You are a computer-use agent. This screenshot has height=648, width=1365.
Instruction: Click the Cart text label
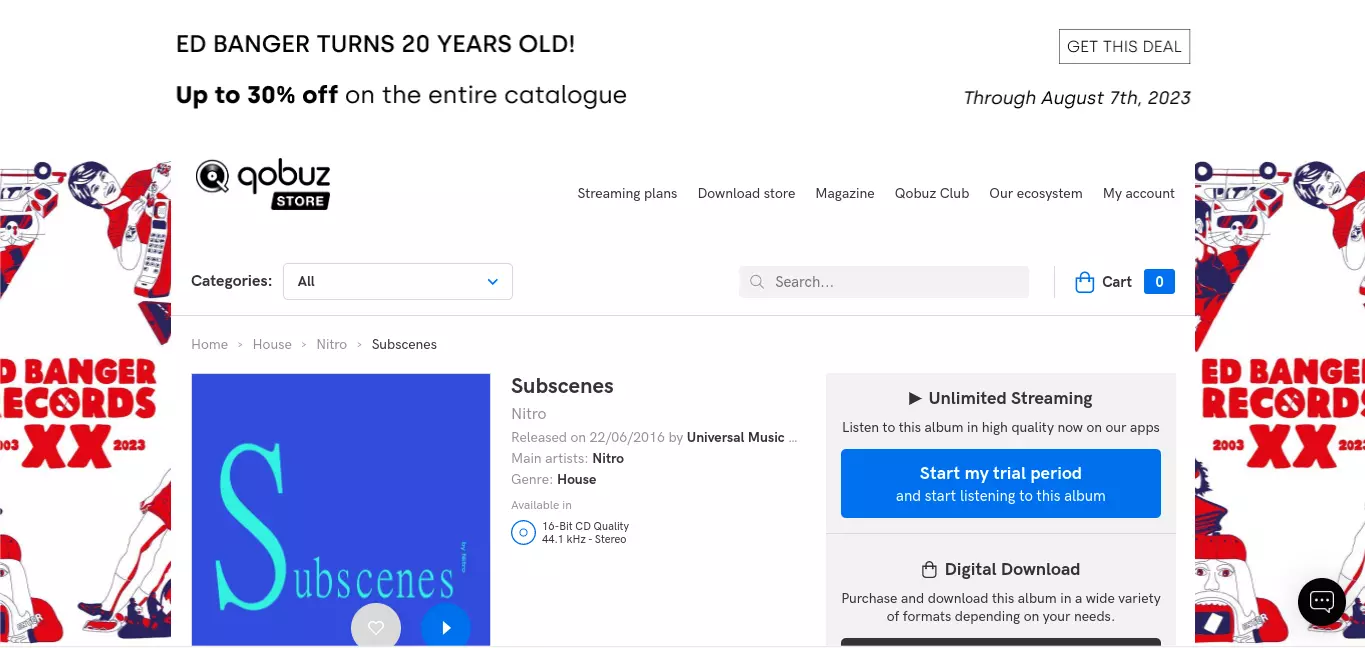pos(1117,282)
